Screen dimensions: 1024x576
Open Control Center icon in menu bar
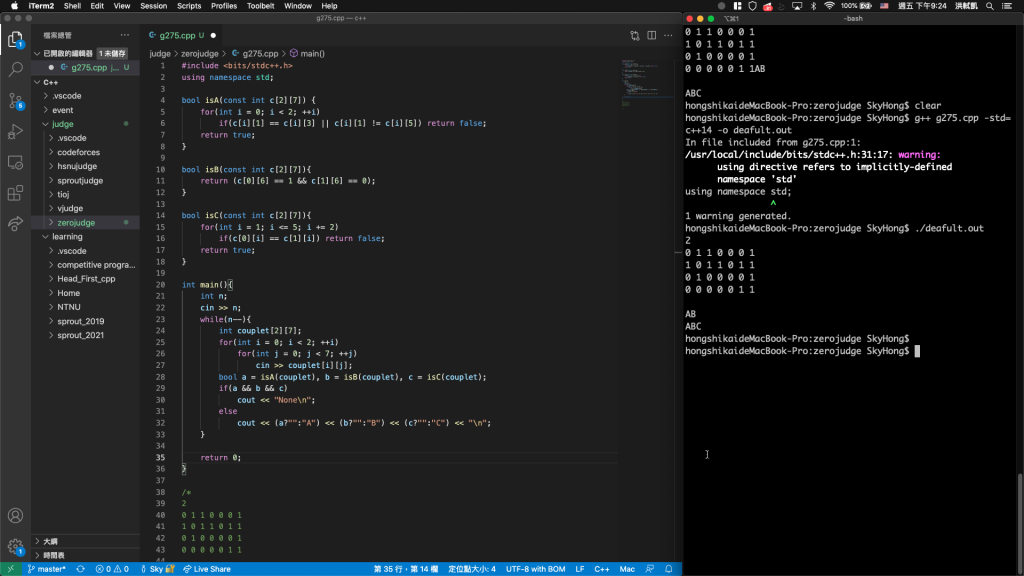[x=1007, y=6]
